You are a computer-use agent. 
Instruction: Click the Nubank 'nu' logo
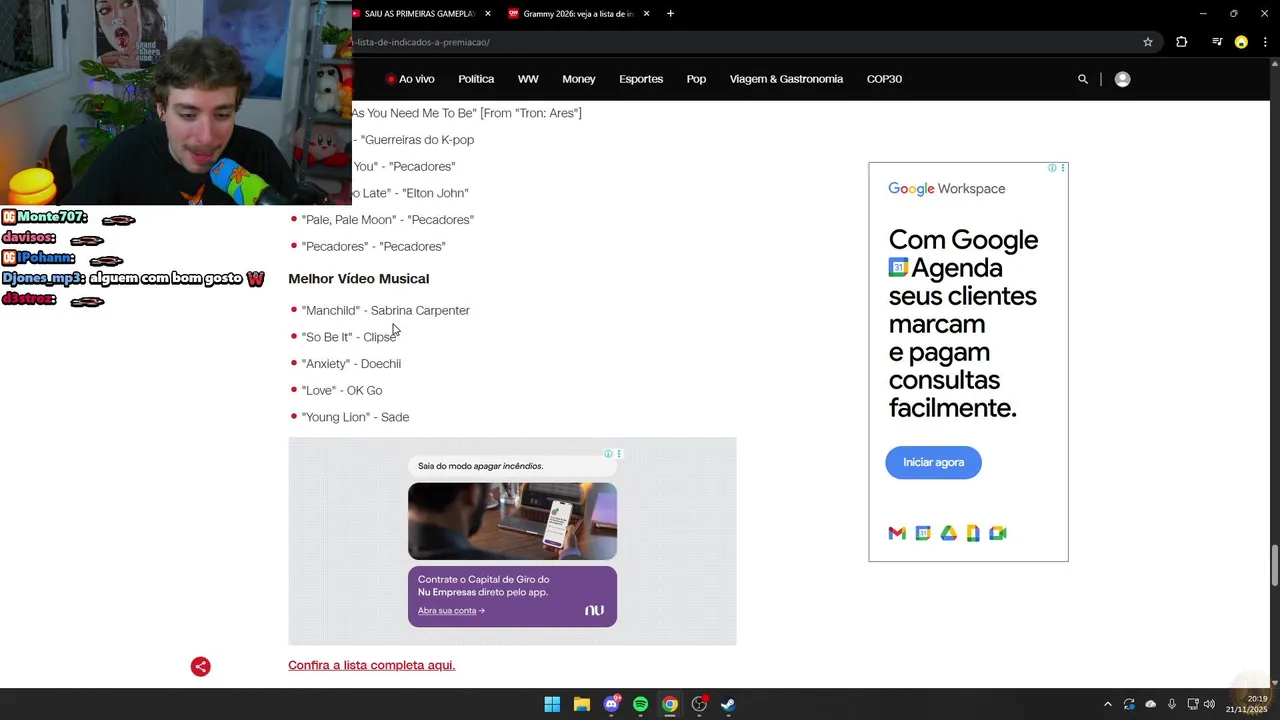coord(594,610)
